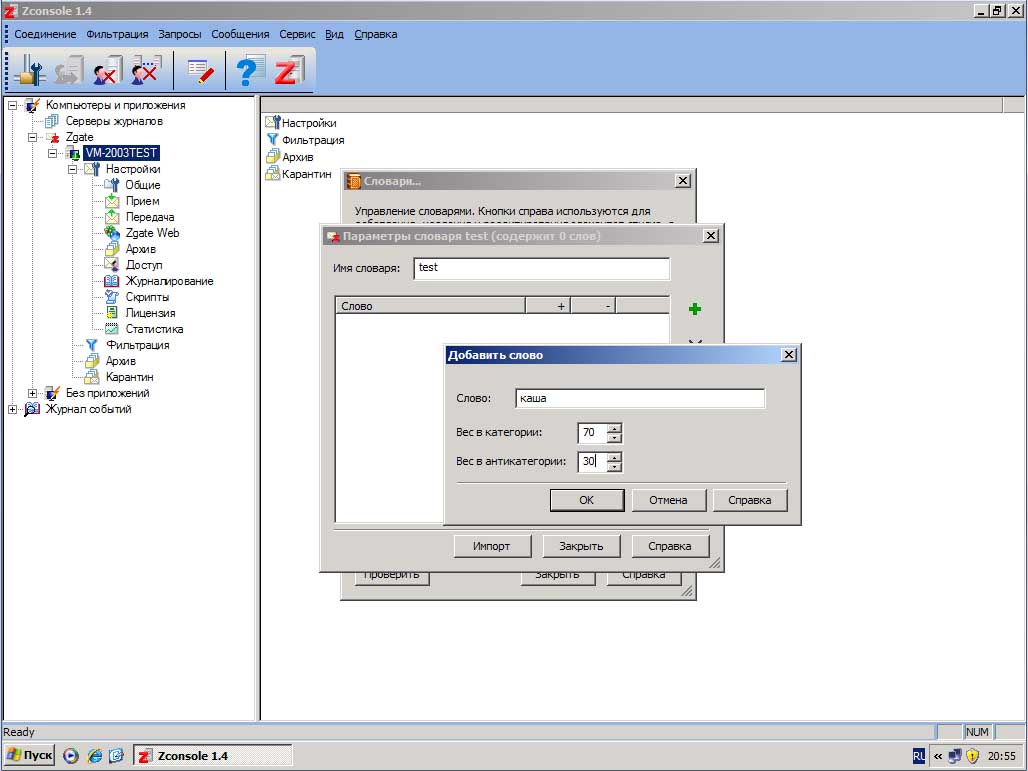The width and height of the screenshot is (1028, 771).
Task: Select Статистика tree node
Action: (x=154, y=329)
